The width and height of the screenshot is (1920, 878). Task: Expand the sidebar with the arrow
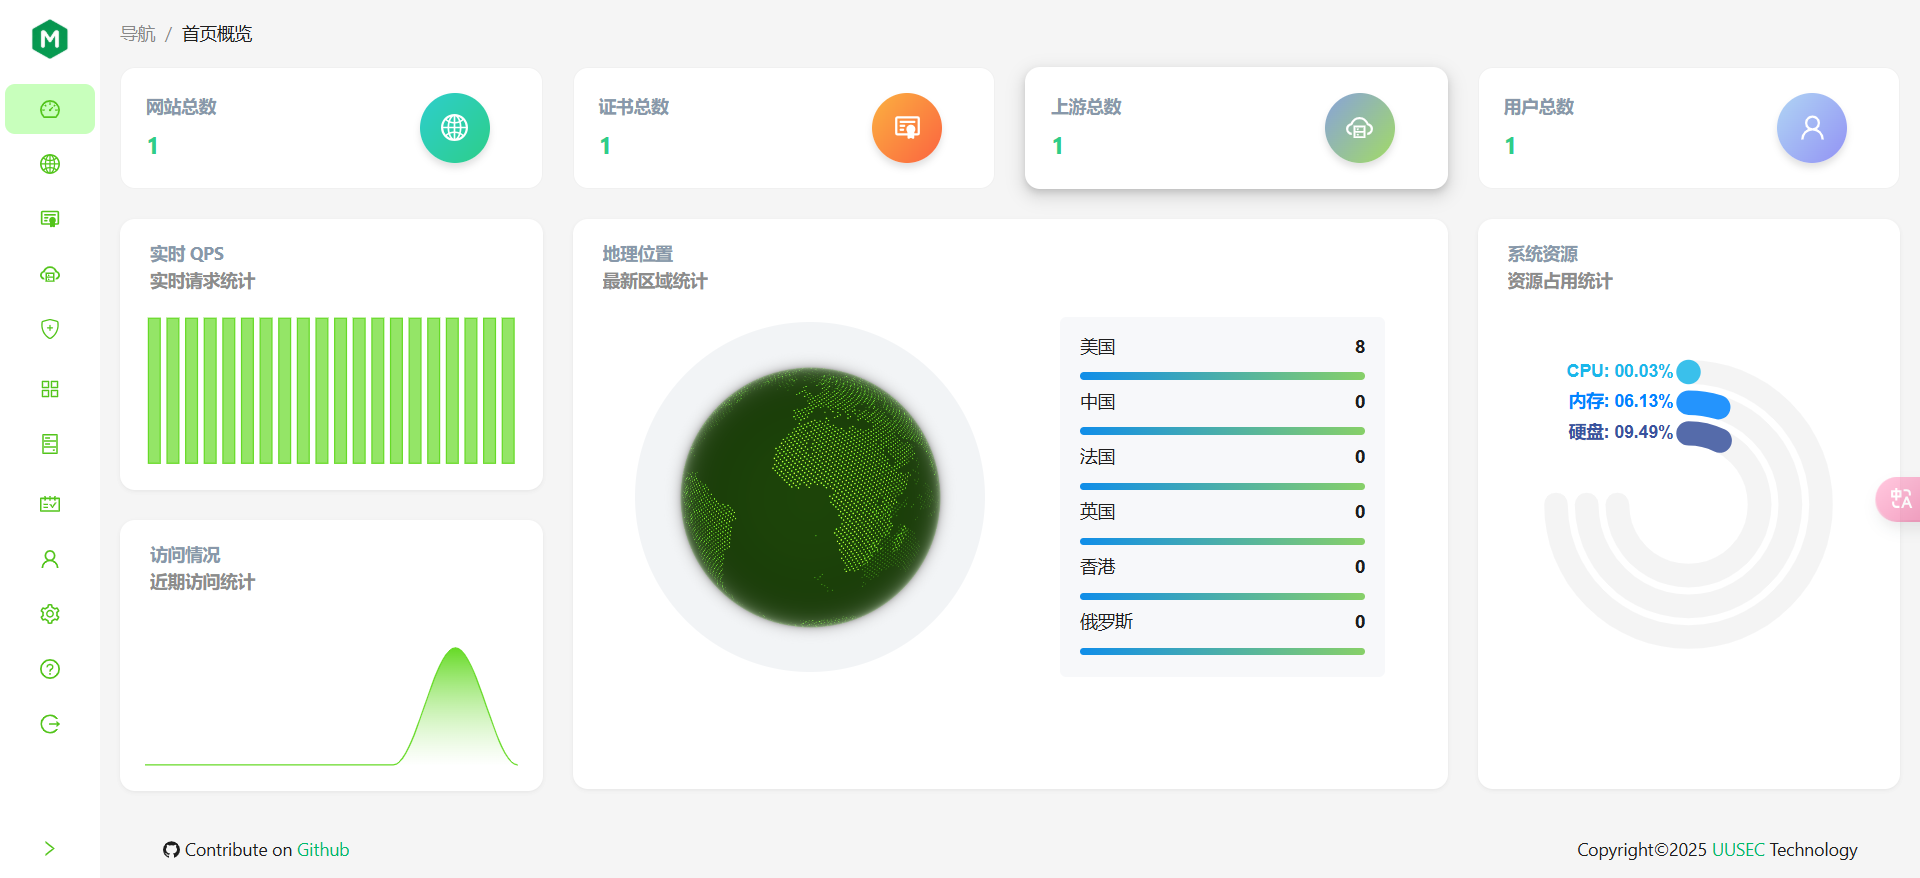pyautogui.click(x=50, y=849)
